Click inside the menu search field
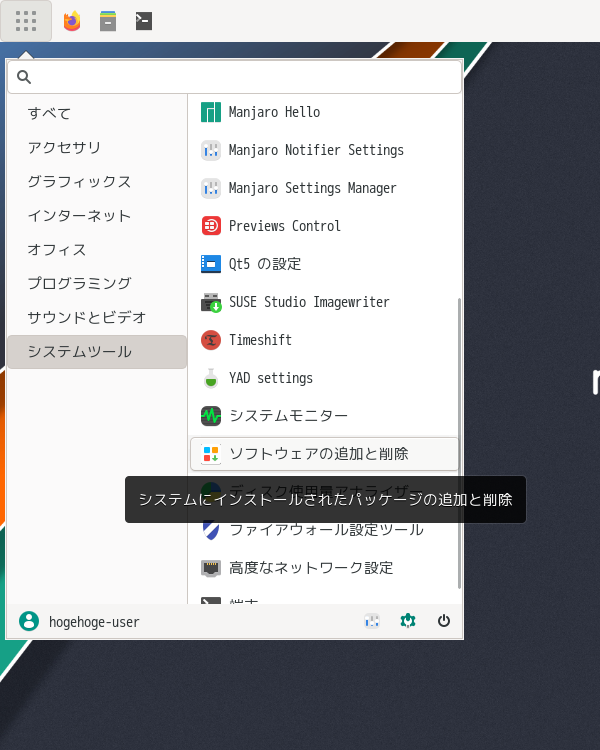 (x=234, y=77)
